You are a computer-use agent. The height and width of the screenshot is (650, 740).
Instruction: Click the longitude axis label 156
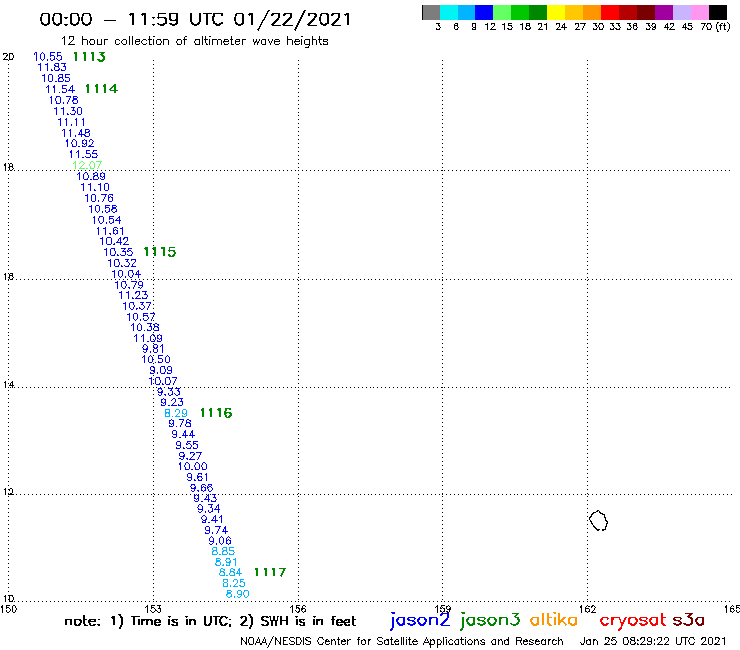click(298, 609)
